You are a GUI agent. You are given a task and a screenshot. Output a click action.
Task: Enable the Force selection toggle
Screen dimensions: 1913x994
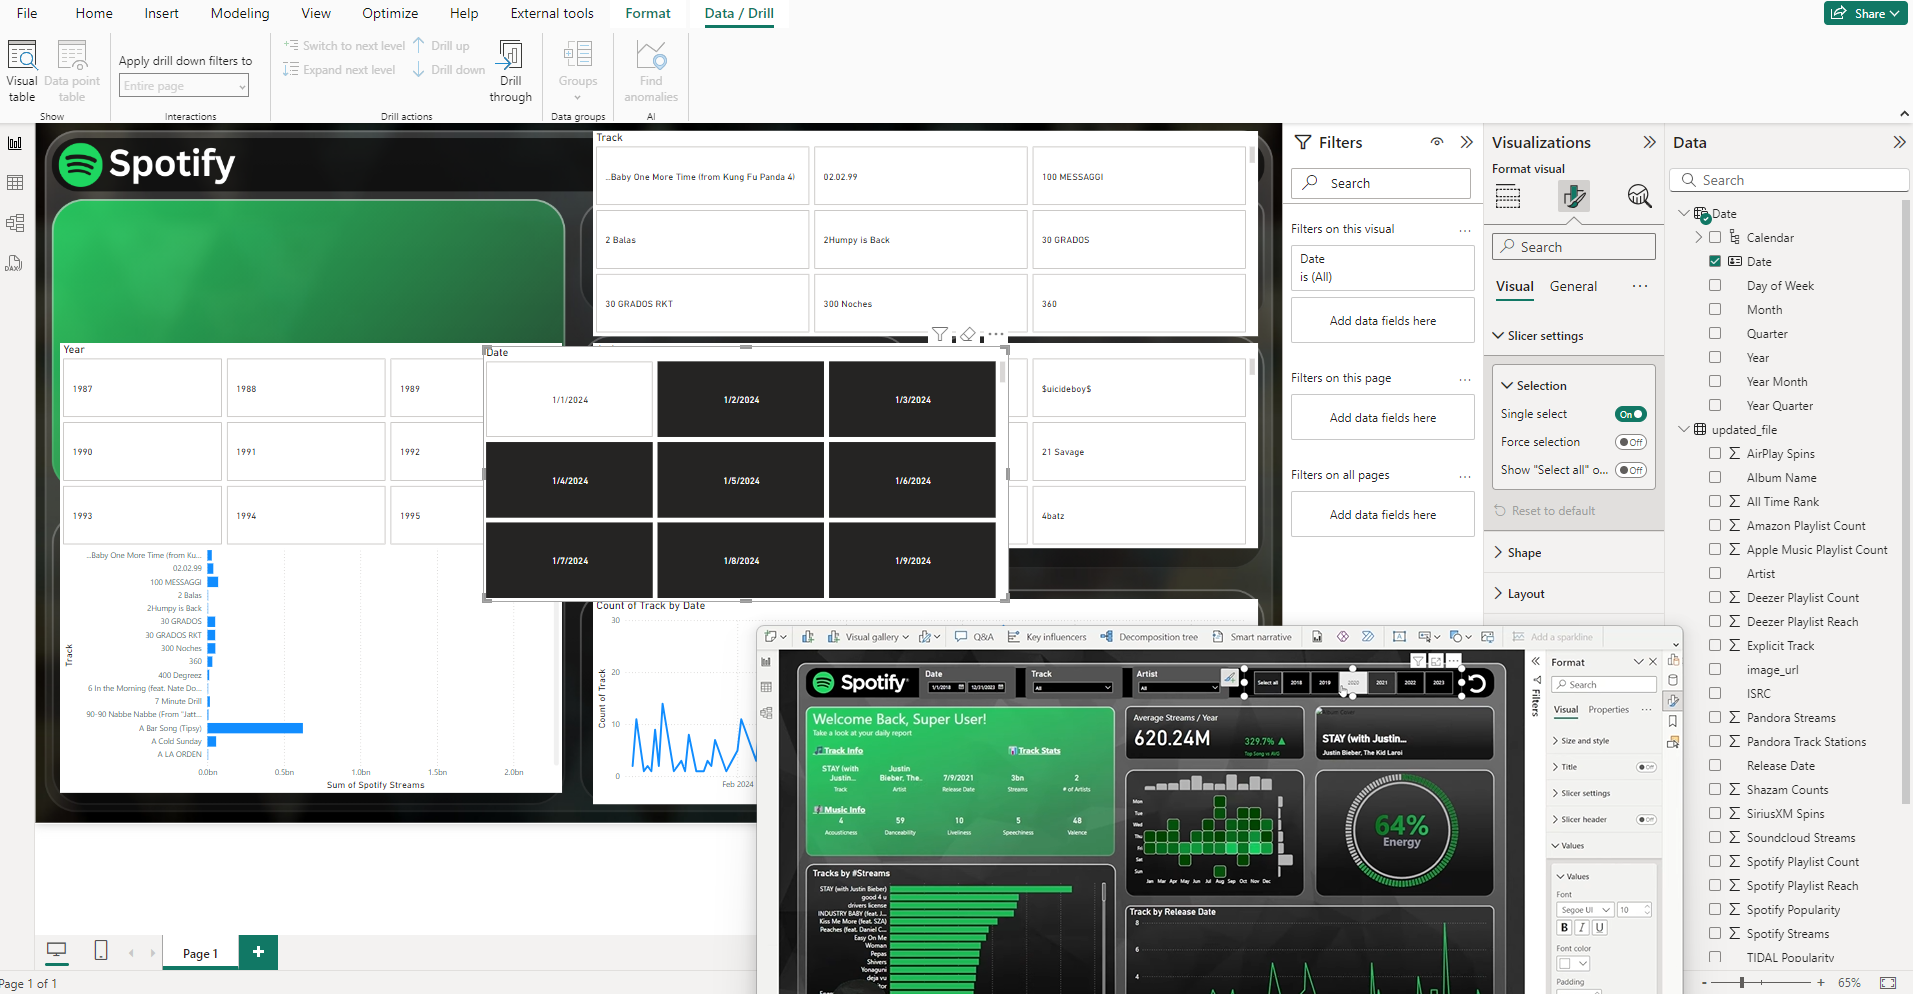1630,442
